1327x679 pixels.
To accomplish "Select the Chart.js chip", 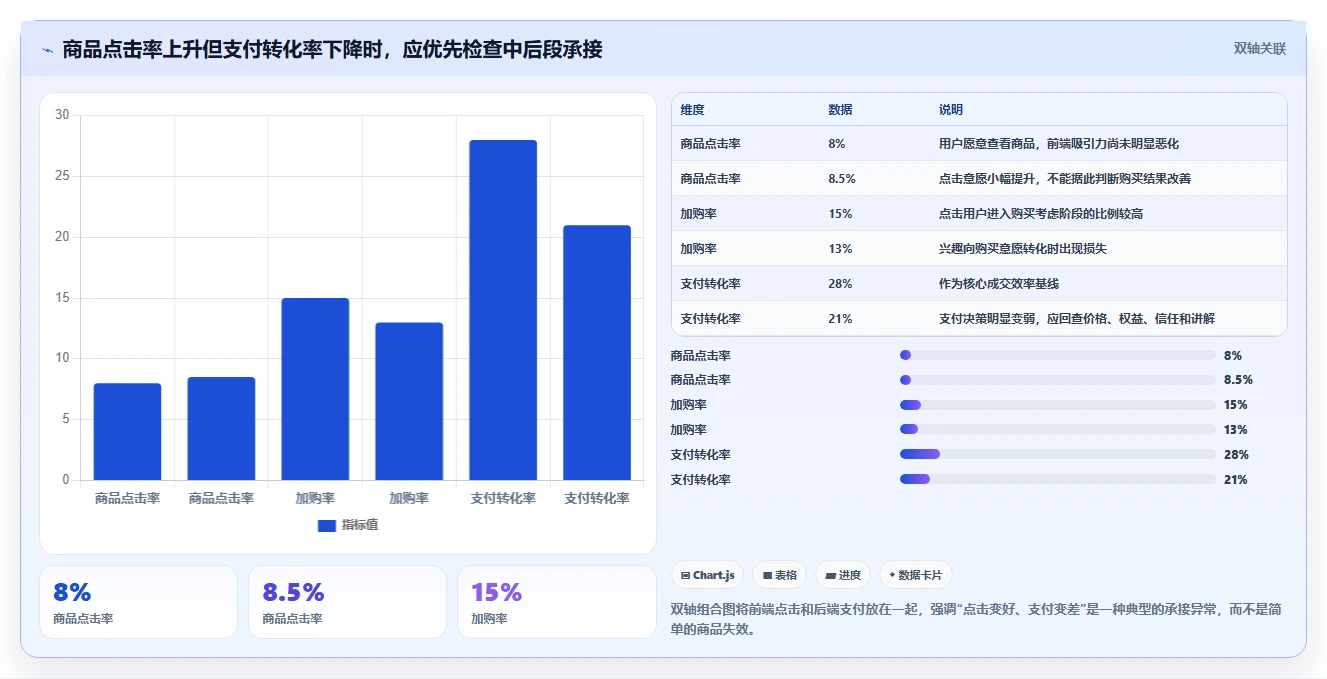I will [x=707, y=575].
